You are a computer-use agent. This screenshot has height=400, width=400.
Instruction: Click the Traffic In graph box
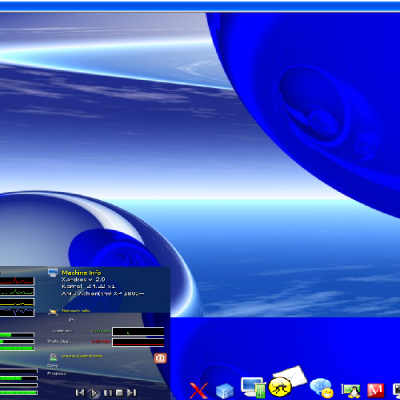click(x=138, y=331)
